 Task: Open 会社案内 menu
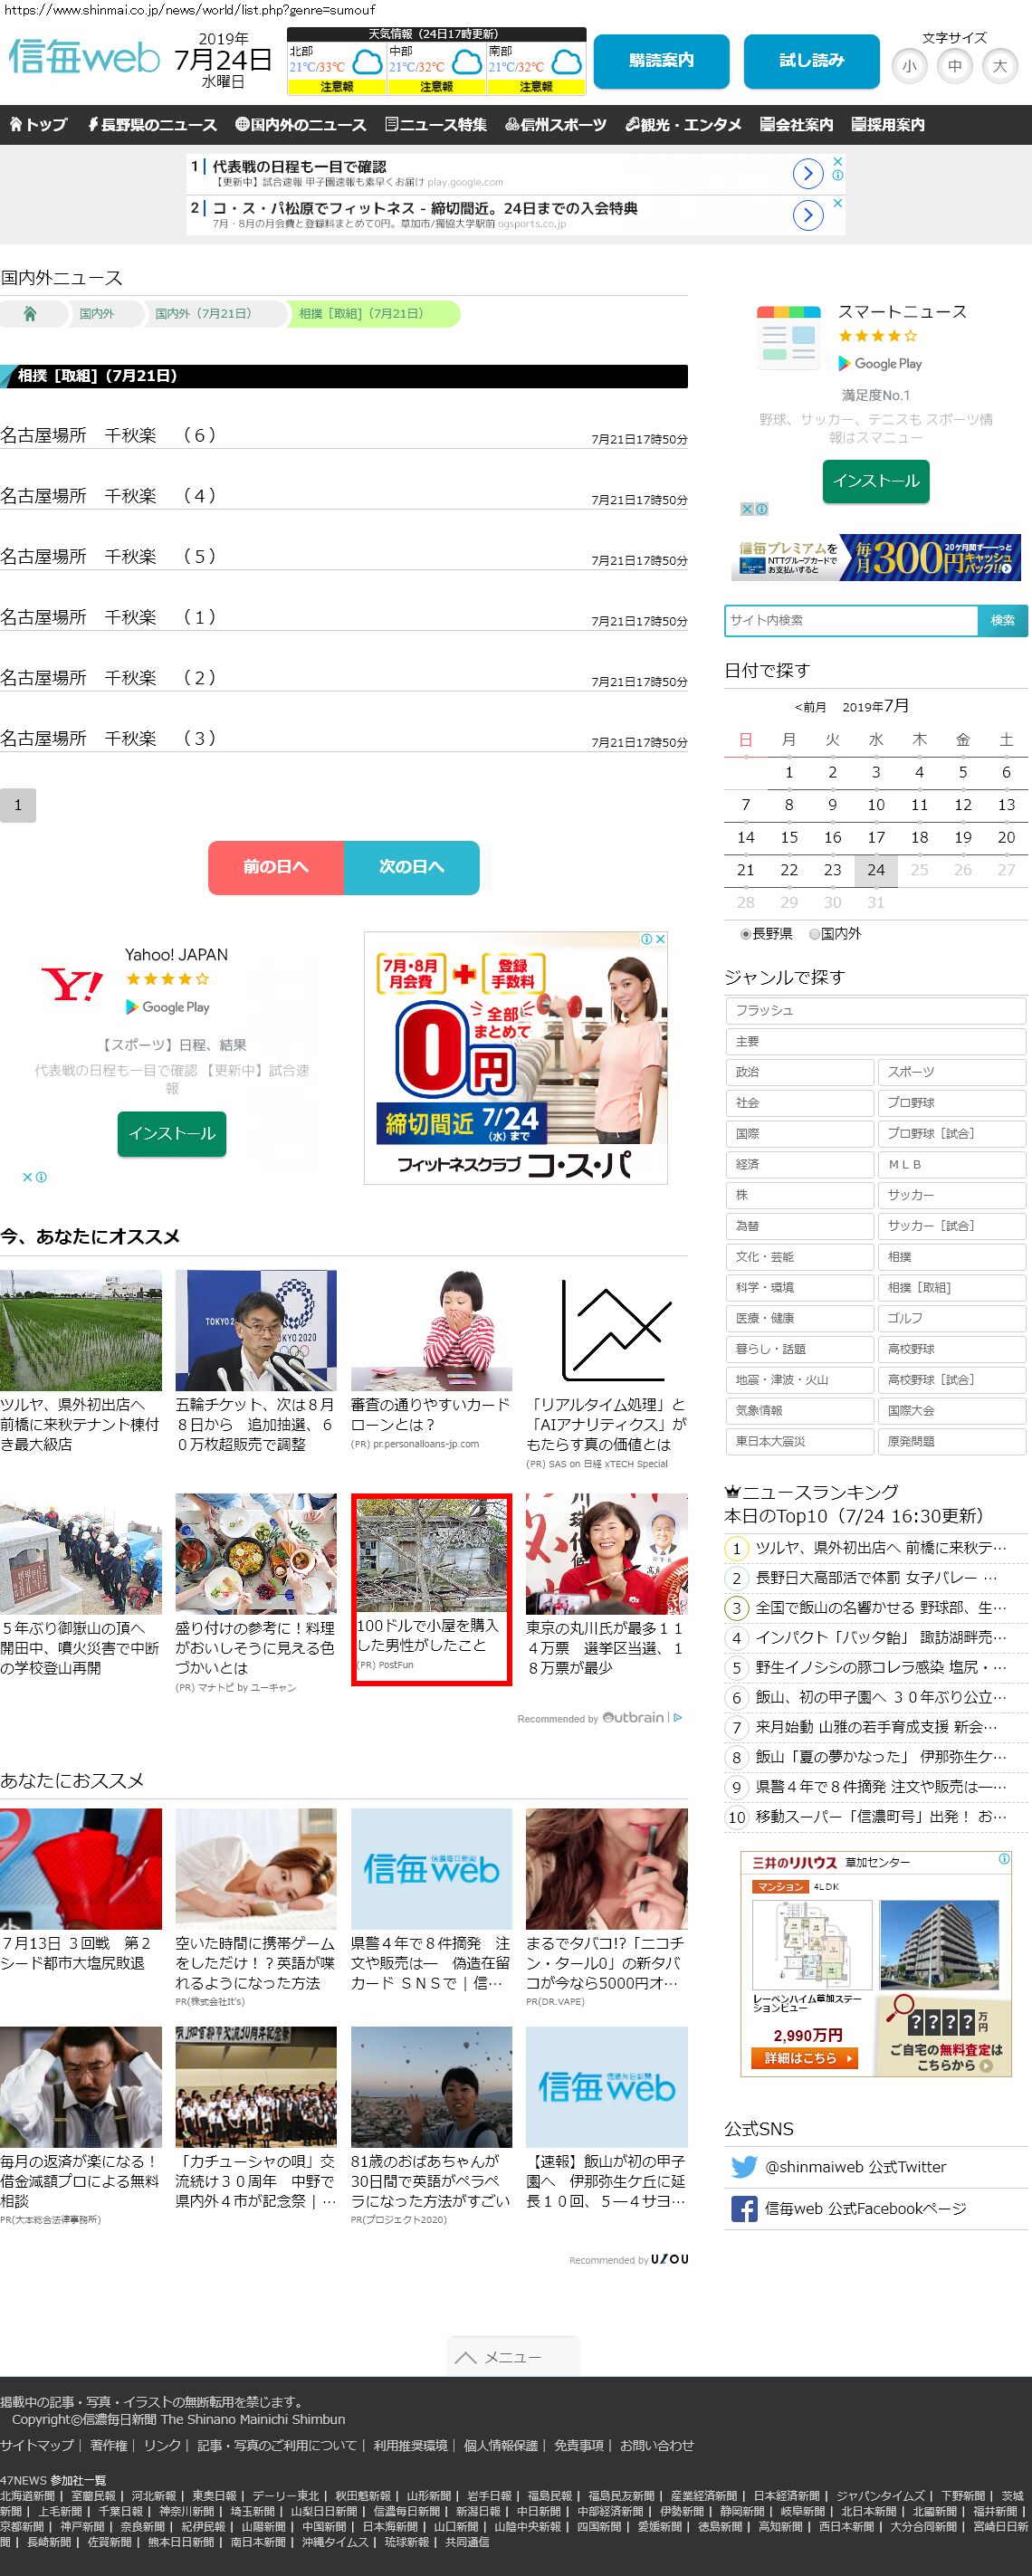pyautogui.click(x=796, y=125)
